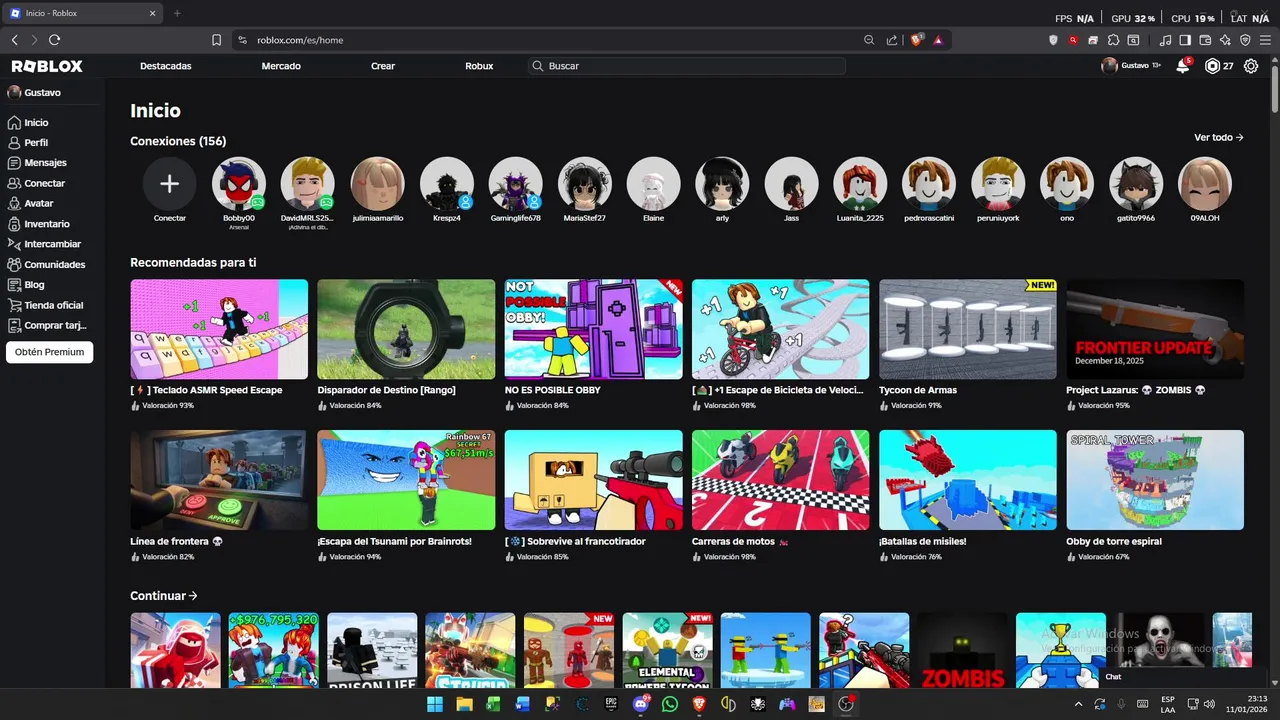Reload the page with browser refresh icon

coord(55,40)
